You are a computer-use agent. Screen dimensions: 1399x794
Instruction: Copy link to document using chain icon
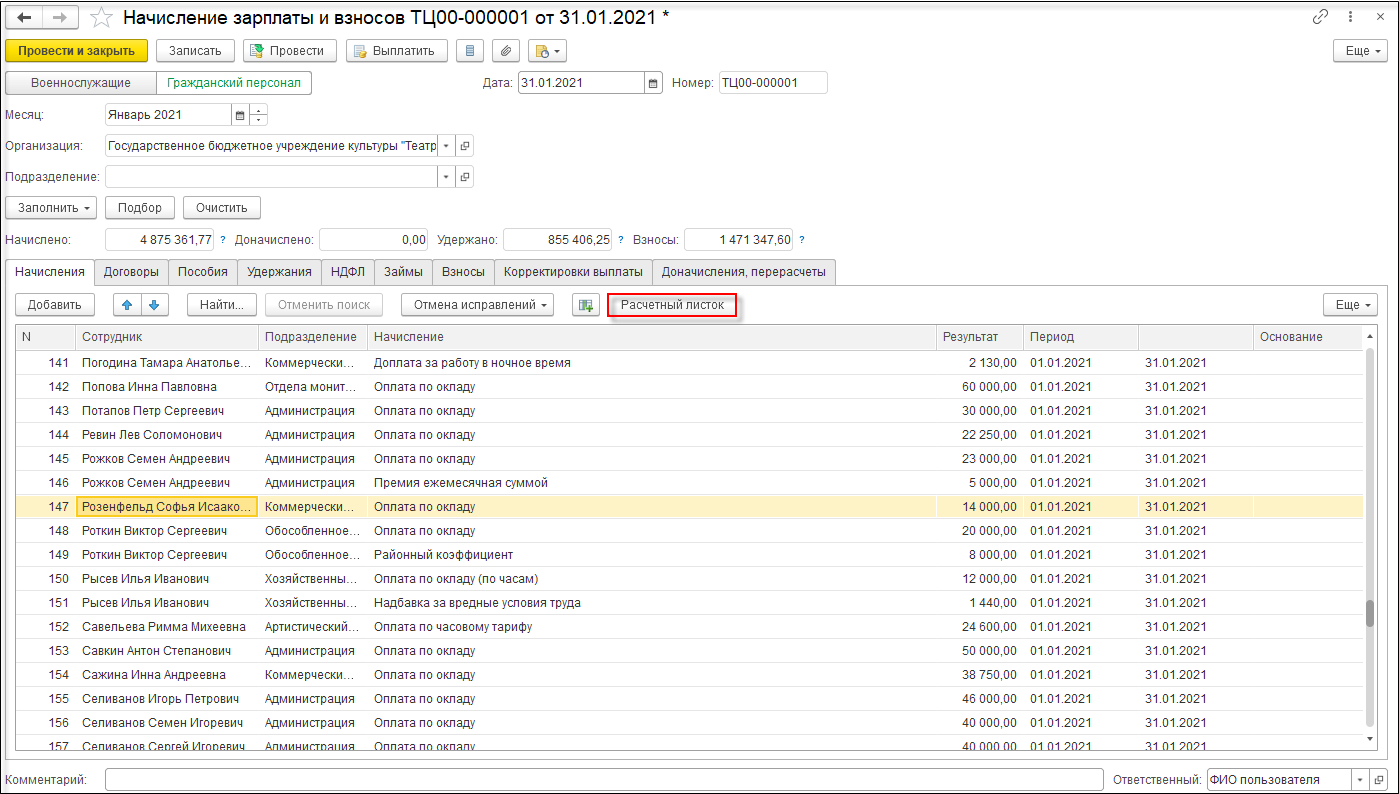click(1321, 17)
